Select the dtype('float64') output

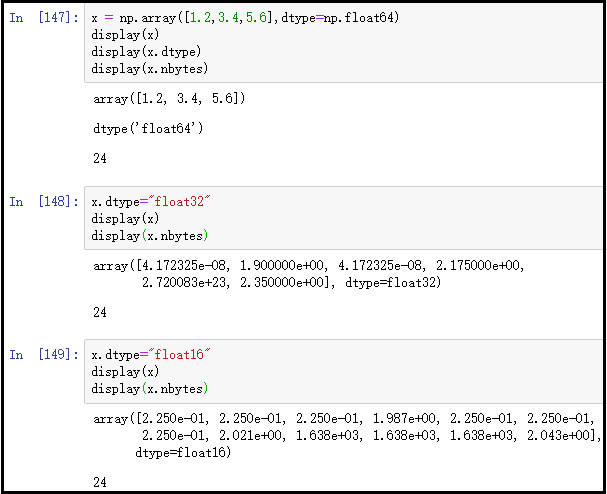(148, 129)
